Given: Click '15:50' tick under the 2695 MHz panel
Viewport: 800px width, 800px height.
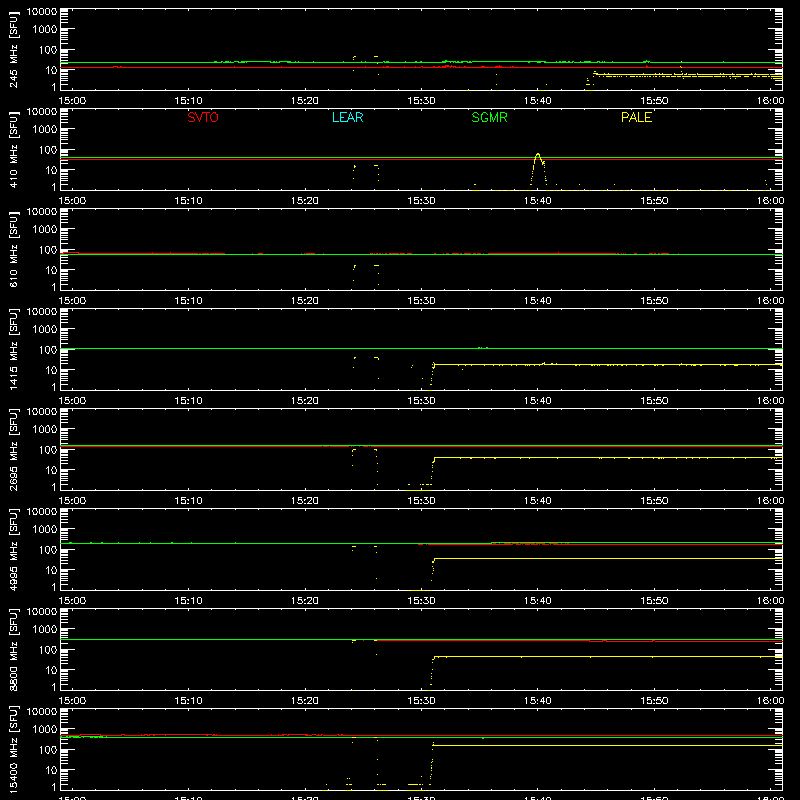Looking at the screenshot, I should tap(654, 501).
